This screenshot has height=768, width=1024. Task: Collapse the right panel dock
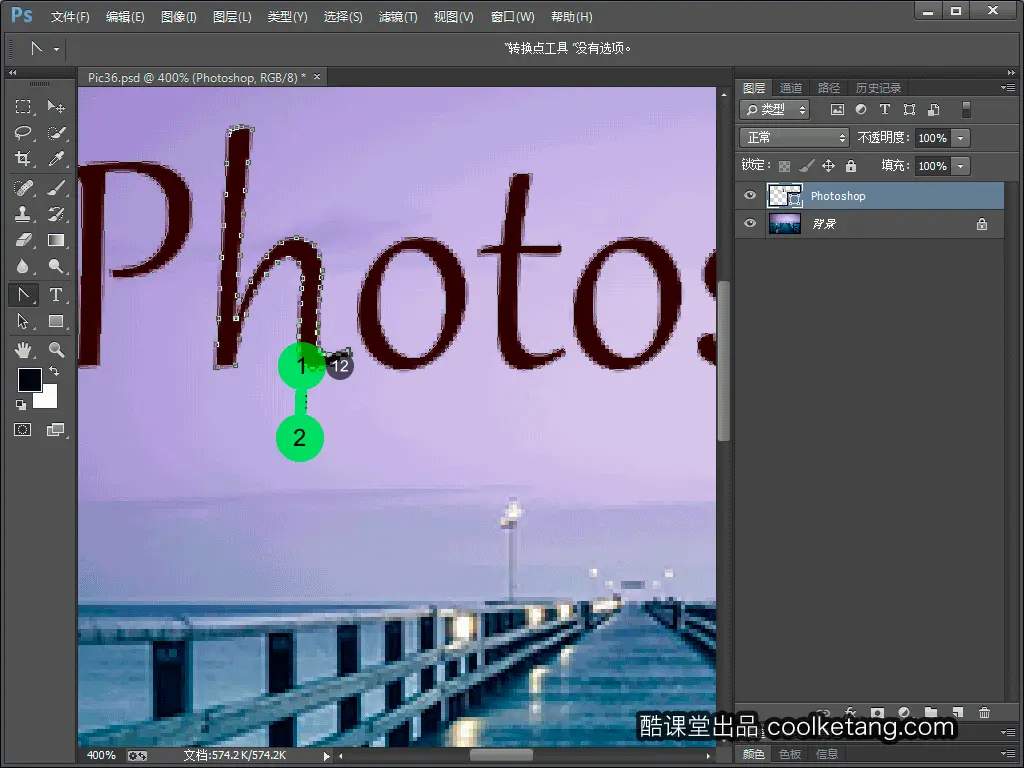click(1011, 72)
